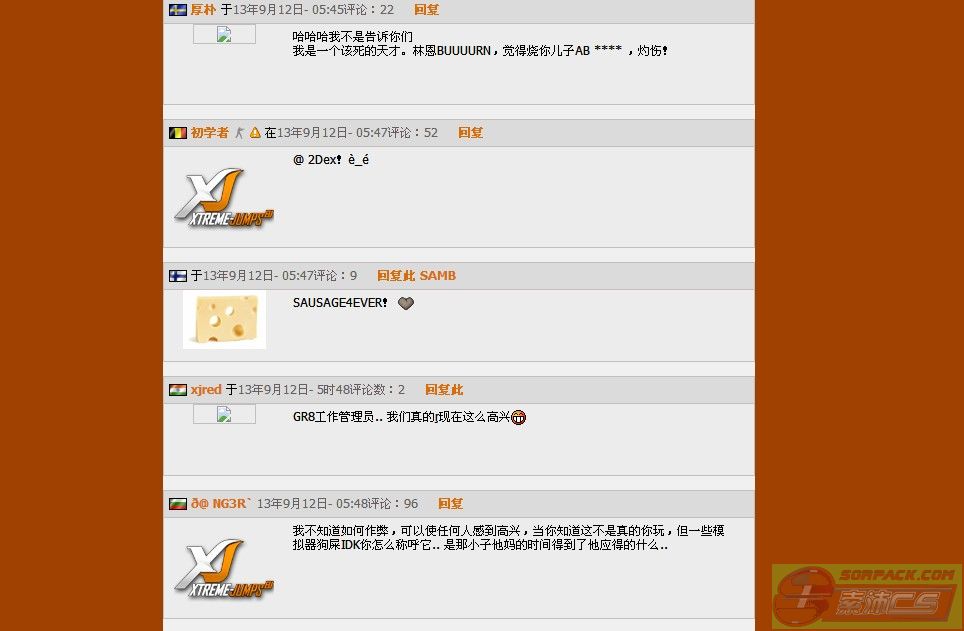This screenshot has width=964, height=631.
Task: Open the xjred username link
Action: [x=205, y=390]
